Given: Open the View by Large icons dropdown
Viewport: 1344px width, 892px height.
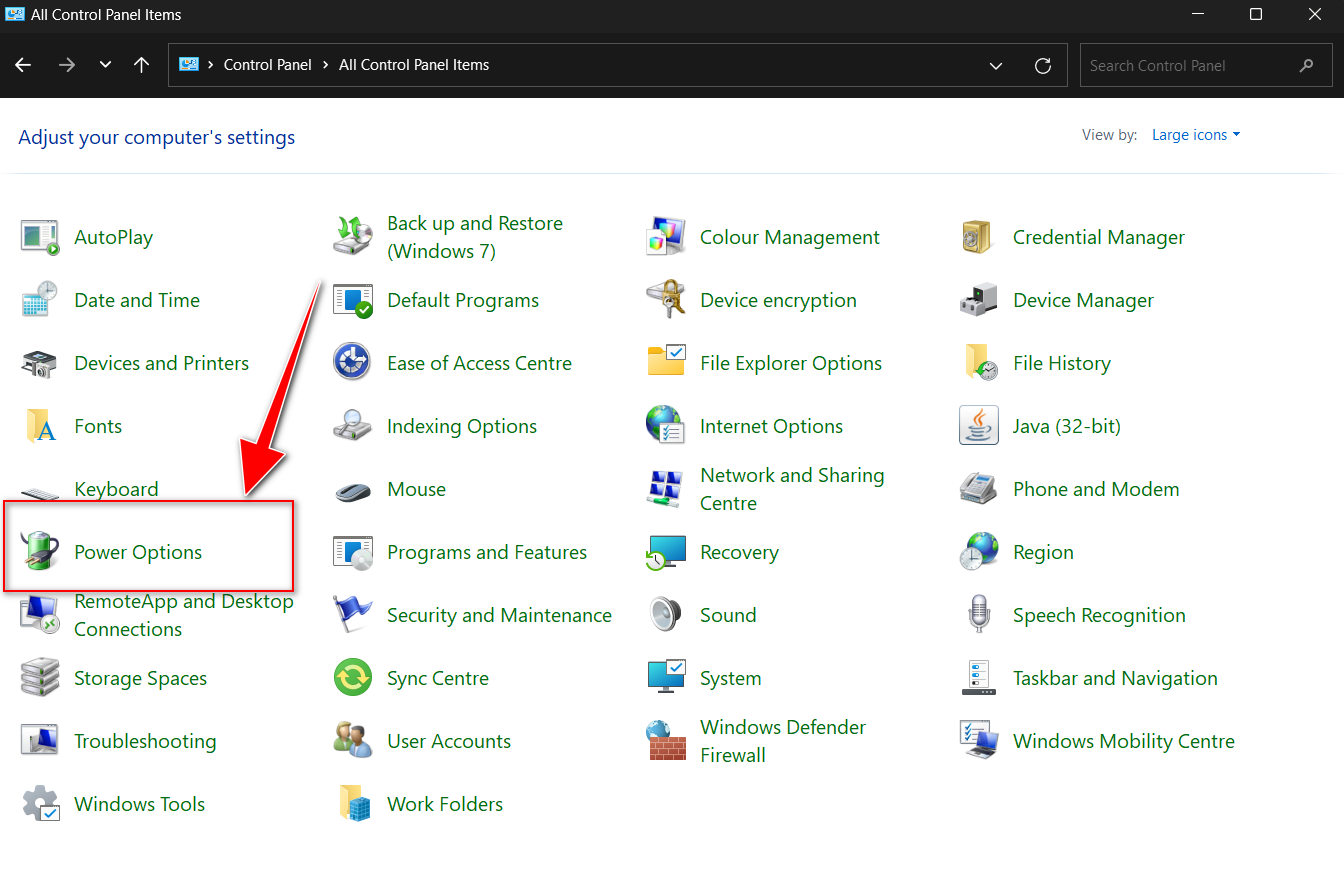Looking at the screenshot, I should coord(1196,135).
